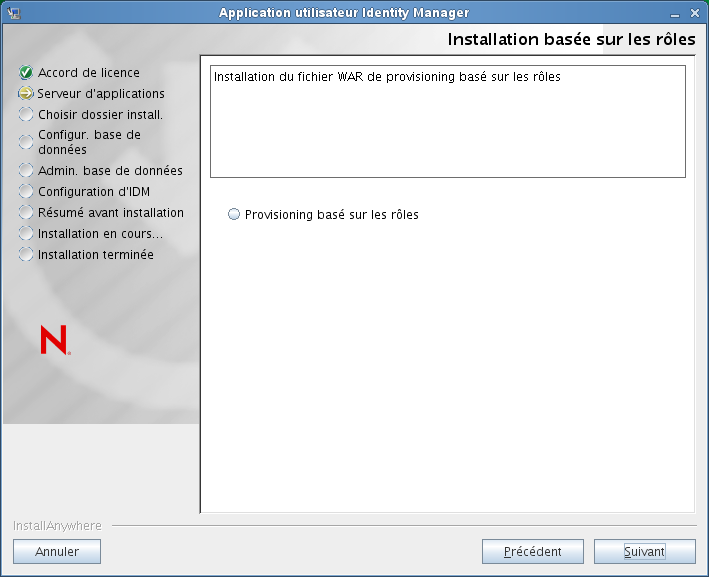Click the 'Admin. base de données' step label

[110, 170]
